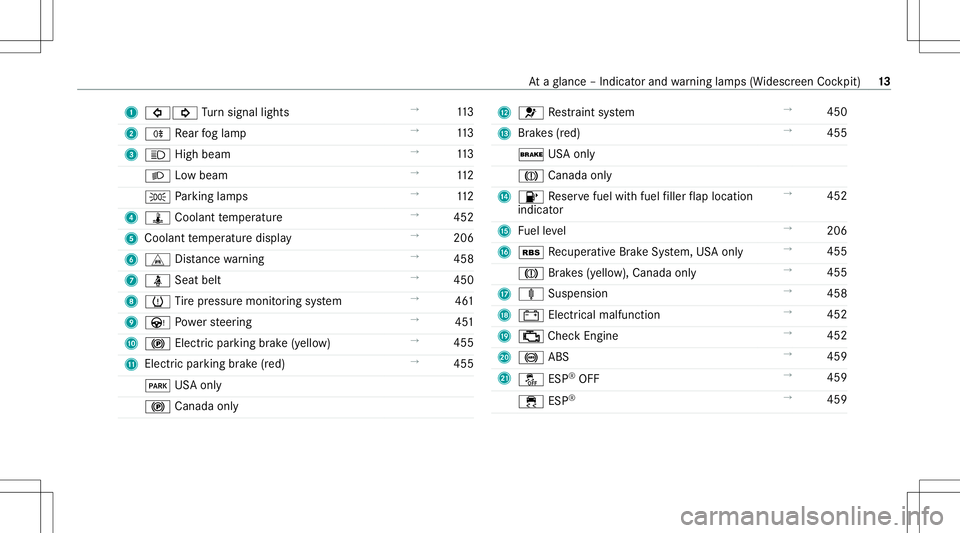Follow arrow link for Restraint system
The width and height of the screenshot is (960, 533).
788,110
